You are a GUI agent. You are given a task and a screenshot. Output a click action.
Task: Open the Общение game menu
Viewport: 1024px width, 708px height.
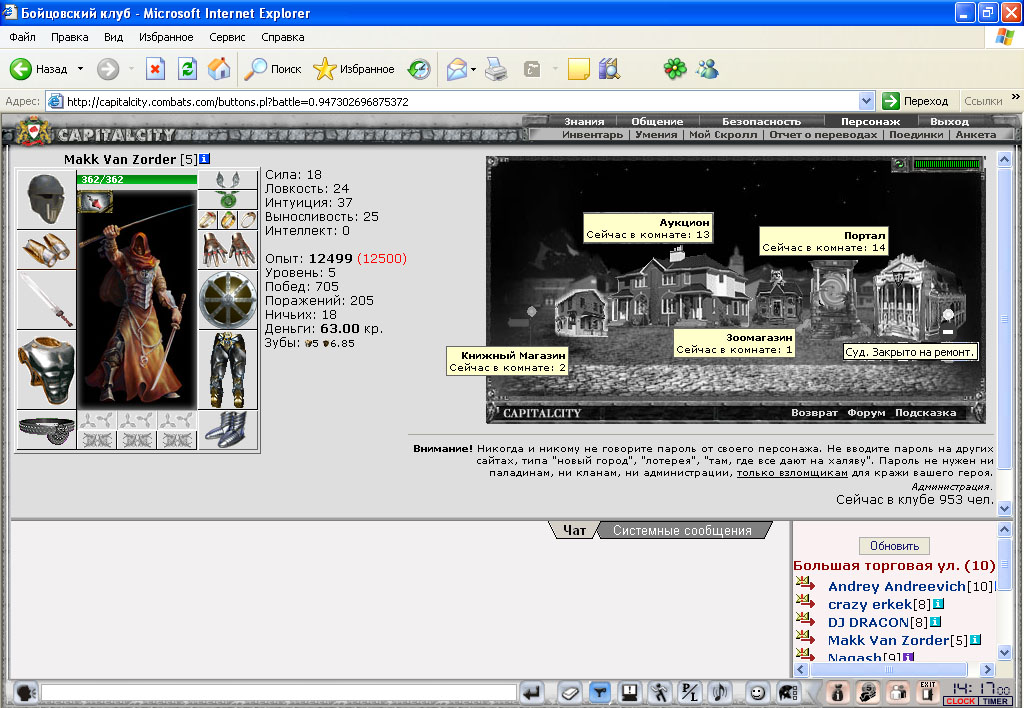[x=657, y=121]
